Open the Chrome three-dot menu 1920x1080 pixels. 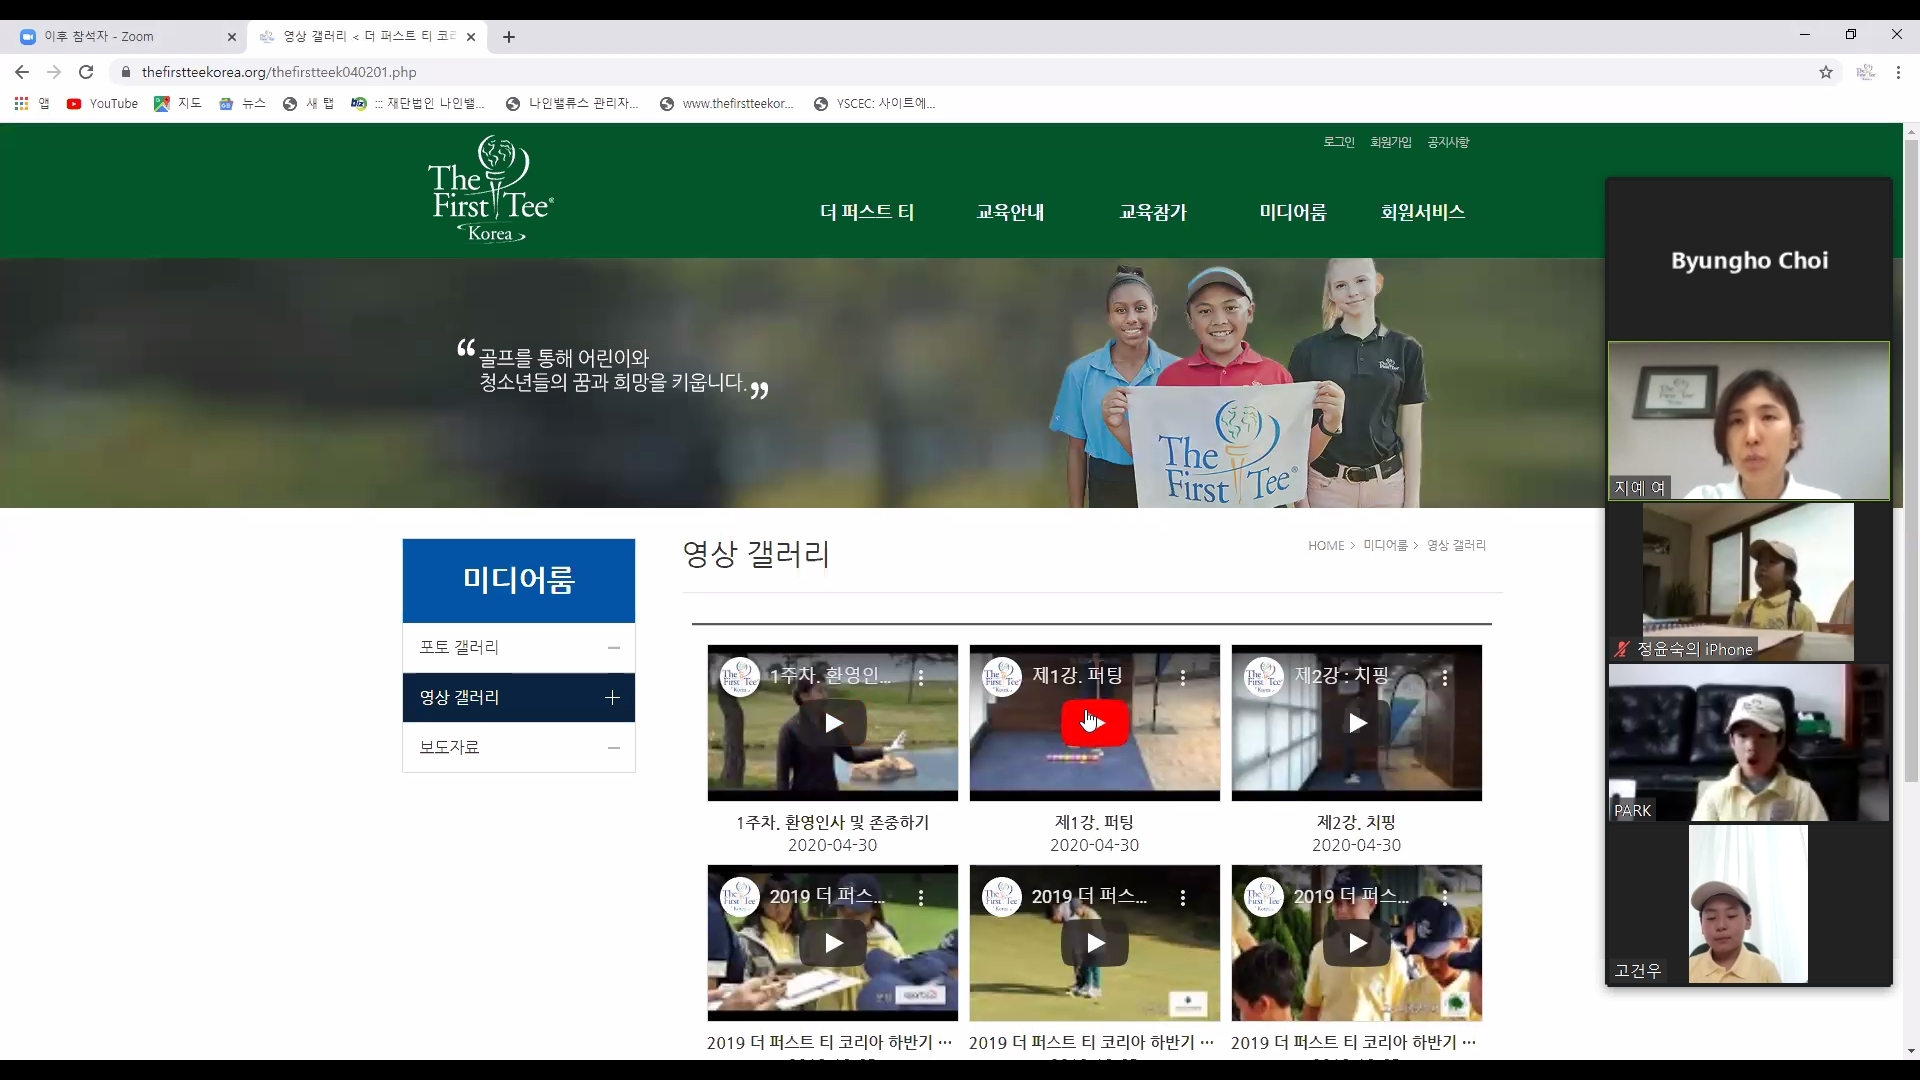point(1898,72)
